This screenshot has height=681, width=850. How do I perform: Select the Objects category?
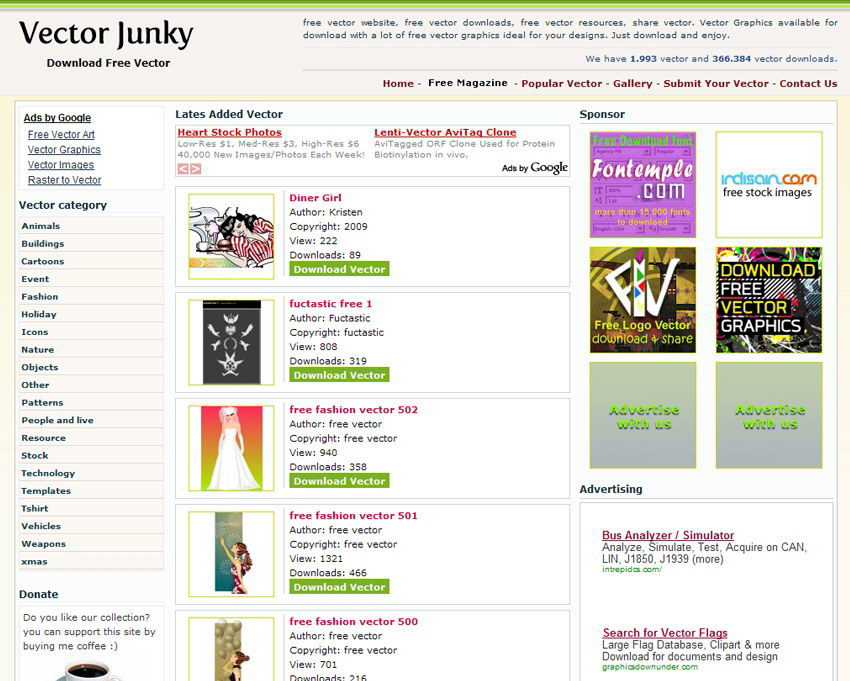(91, 367)
